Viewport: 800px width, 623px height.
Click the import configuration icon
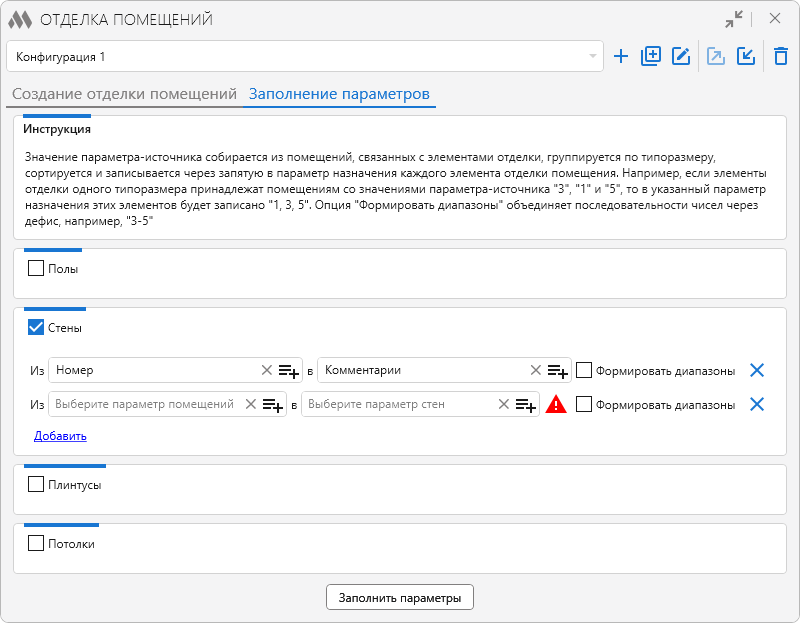(x=746, y=57)
